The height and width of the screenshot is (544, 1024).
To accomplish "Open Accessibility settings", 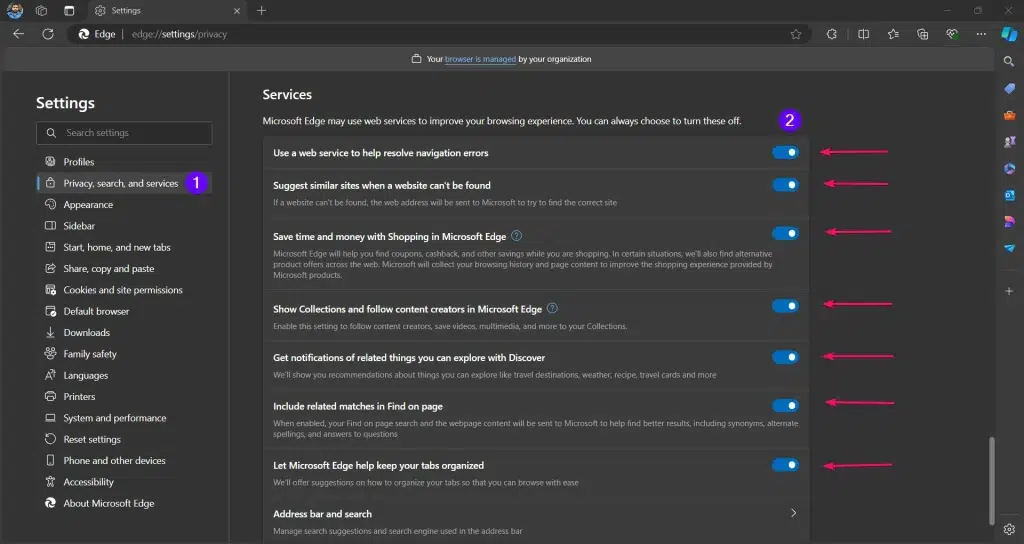I will [x=124, y=481].
